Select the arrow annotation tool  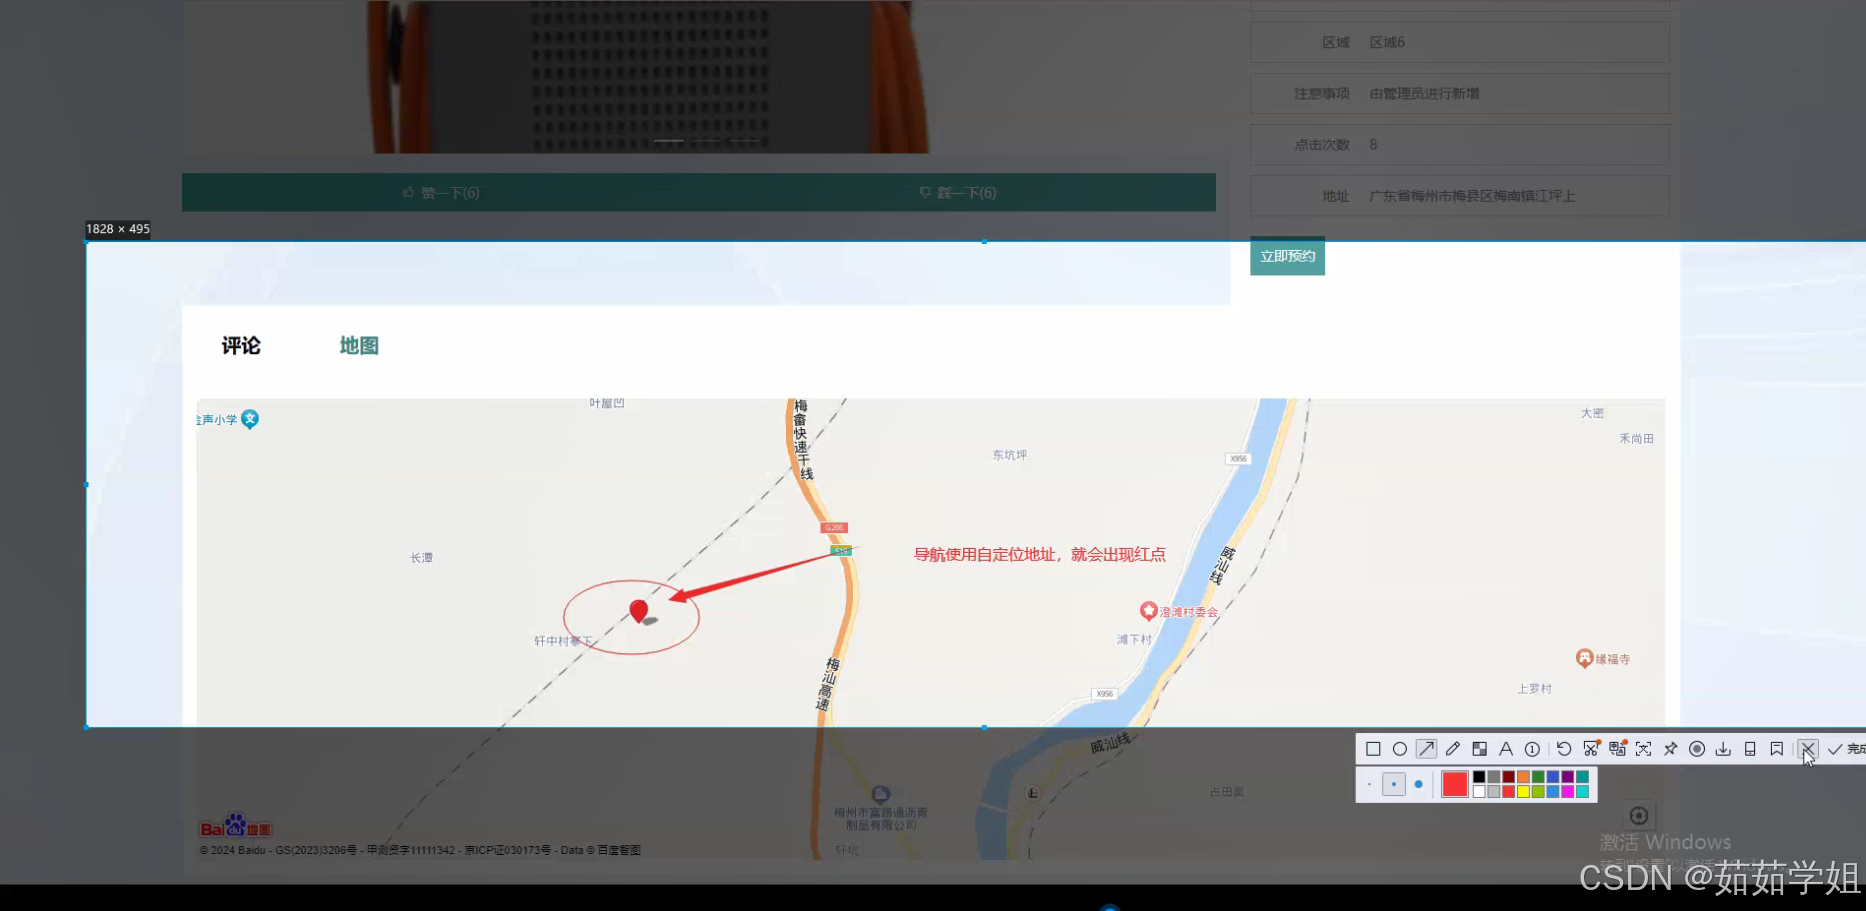coord(1426,749)
